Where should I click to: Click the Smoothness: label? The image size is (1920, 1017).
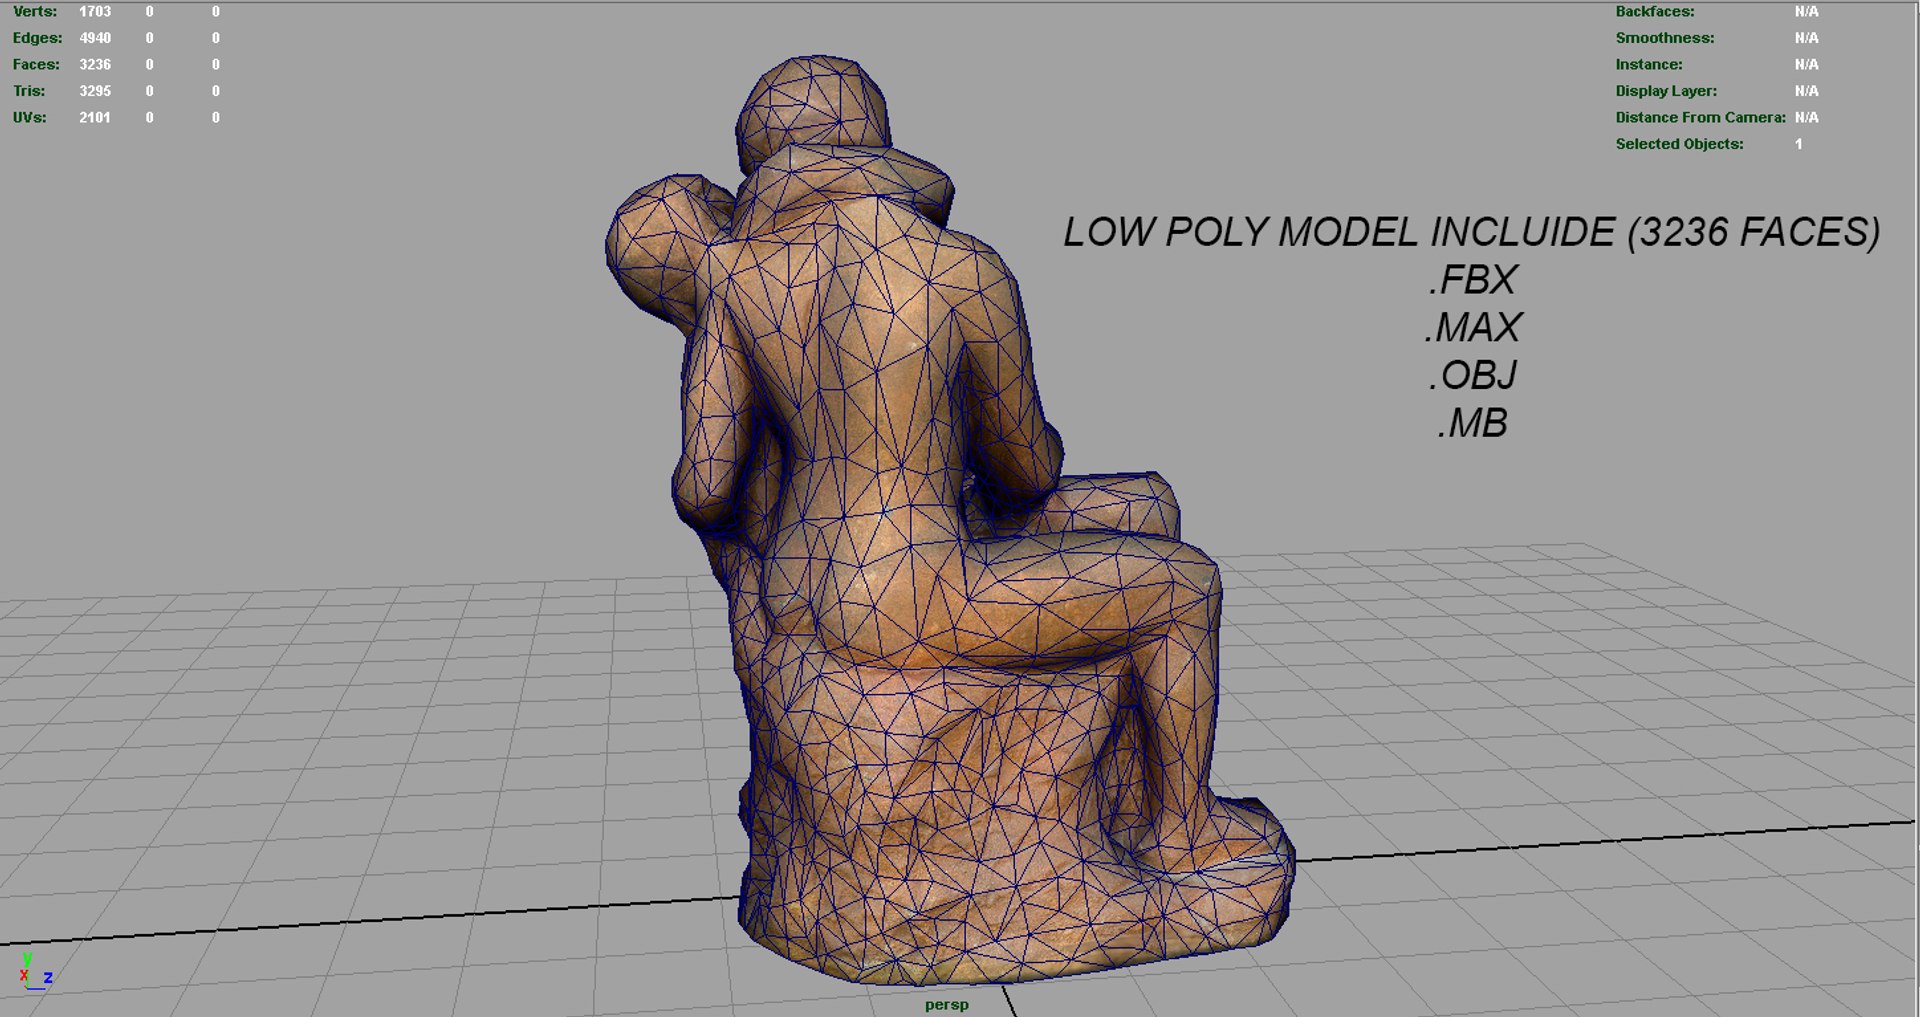[1665, 38]
